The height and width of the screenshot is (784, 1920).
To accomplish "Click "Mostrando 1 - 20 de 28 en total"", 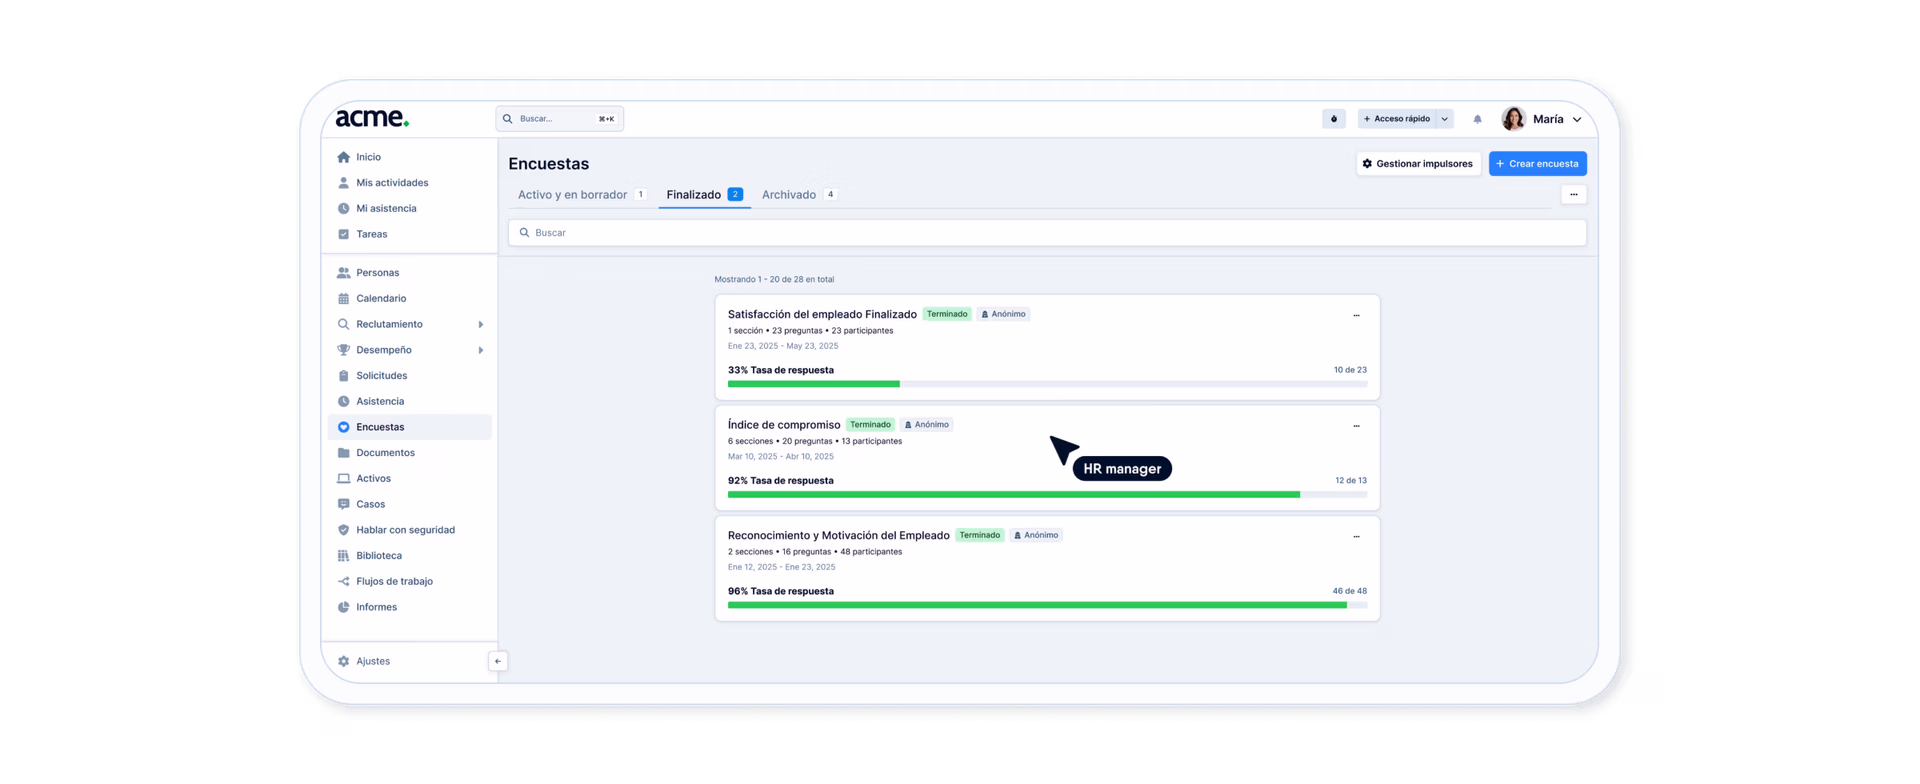I will [x=774, y=280].
